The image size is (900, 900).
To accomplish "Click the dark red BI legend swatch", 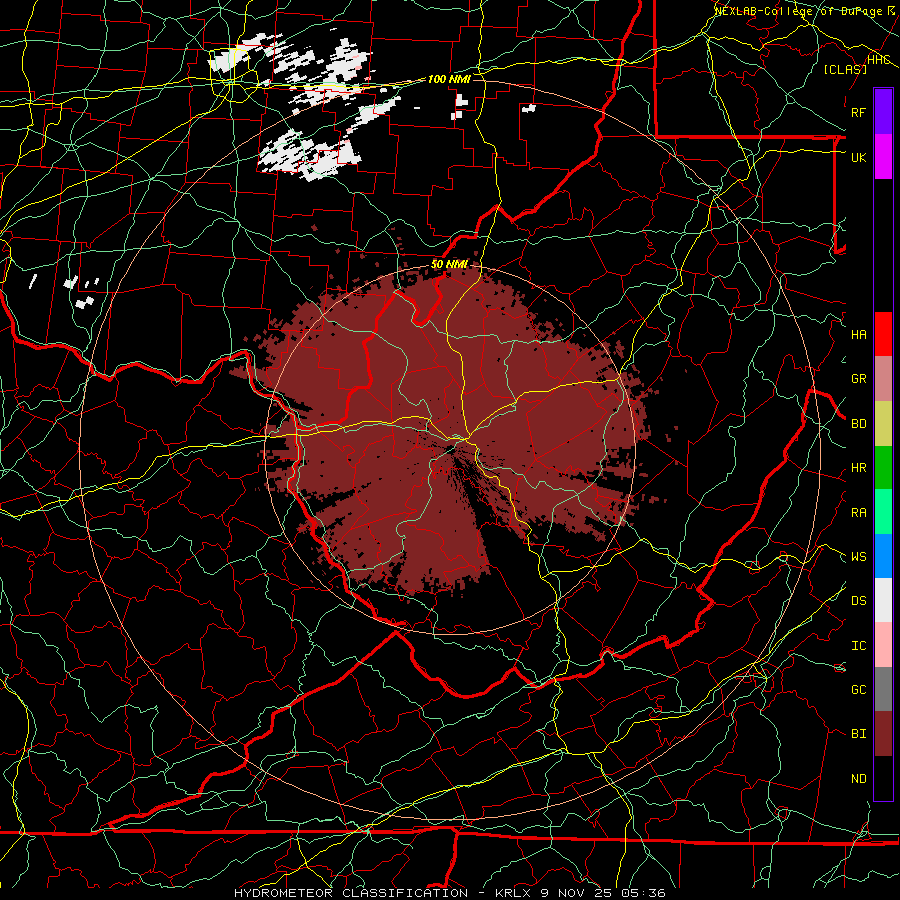I will coord(883,734).
